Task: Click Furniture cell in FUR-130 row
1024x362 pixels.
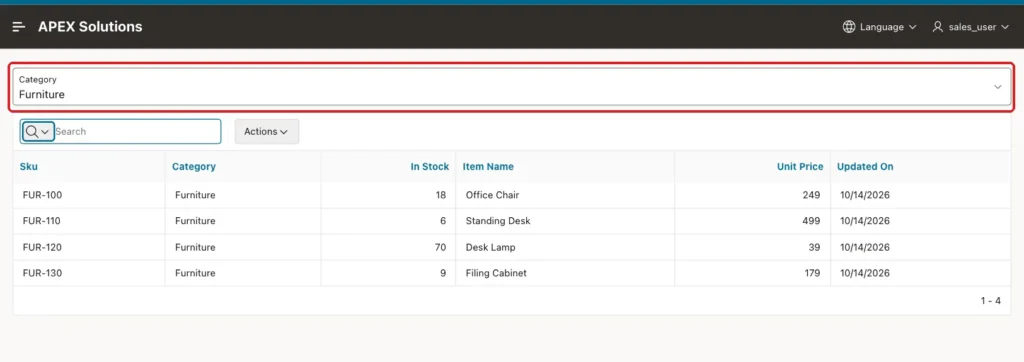Action: point(195,273)
